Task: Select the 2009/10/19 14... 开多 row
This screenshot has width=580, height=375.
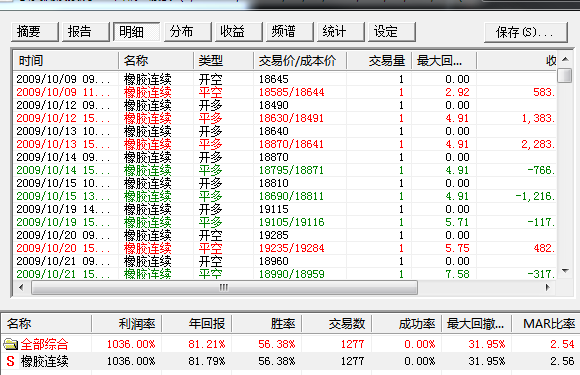Action: pyautogui.click(x=285, y=209)
